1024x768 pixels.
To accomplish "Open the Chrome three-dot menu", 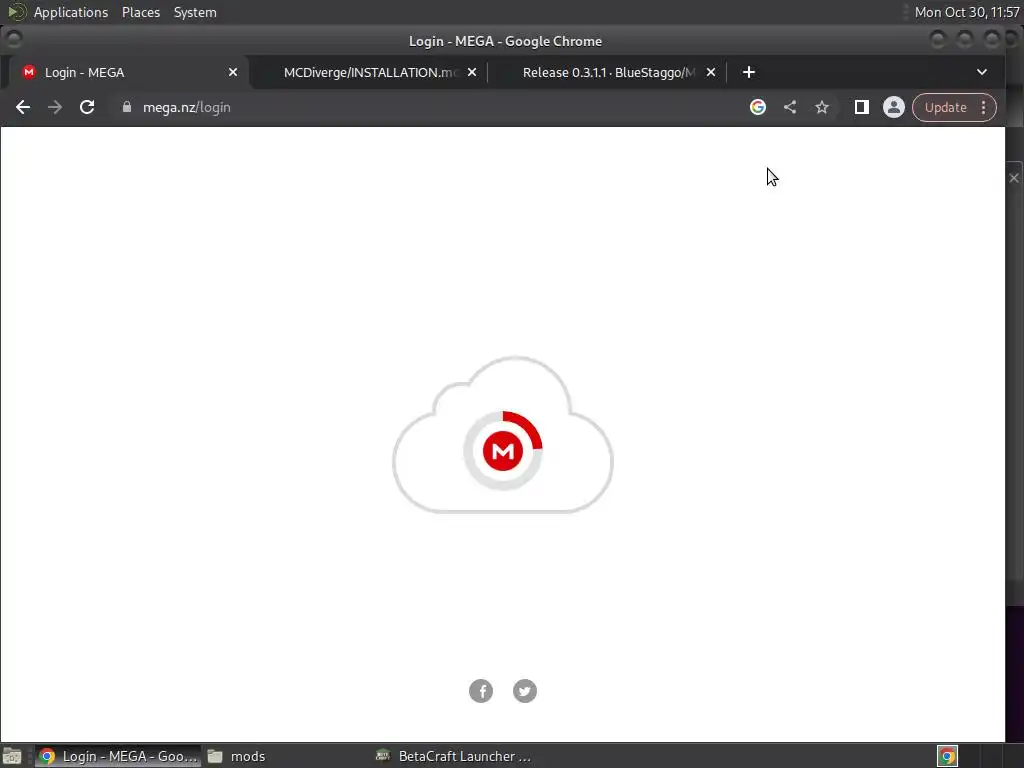I will [x=984, y=107].
